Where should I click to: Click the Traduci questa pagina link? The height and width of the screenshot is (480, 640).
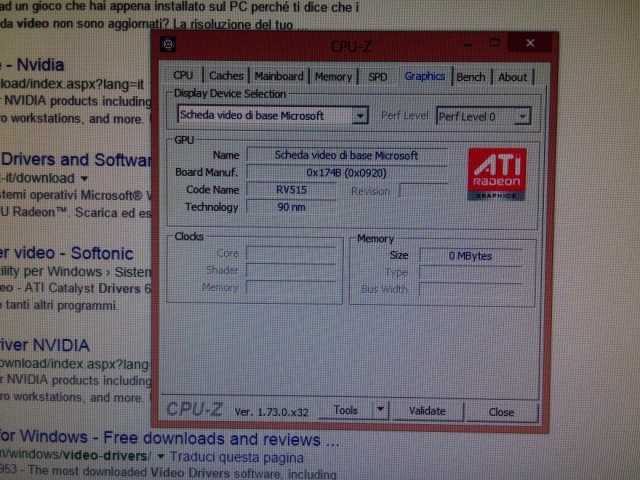[237, 458]
